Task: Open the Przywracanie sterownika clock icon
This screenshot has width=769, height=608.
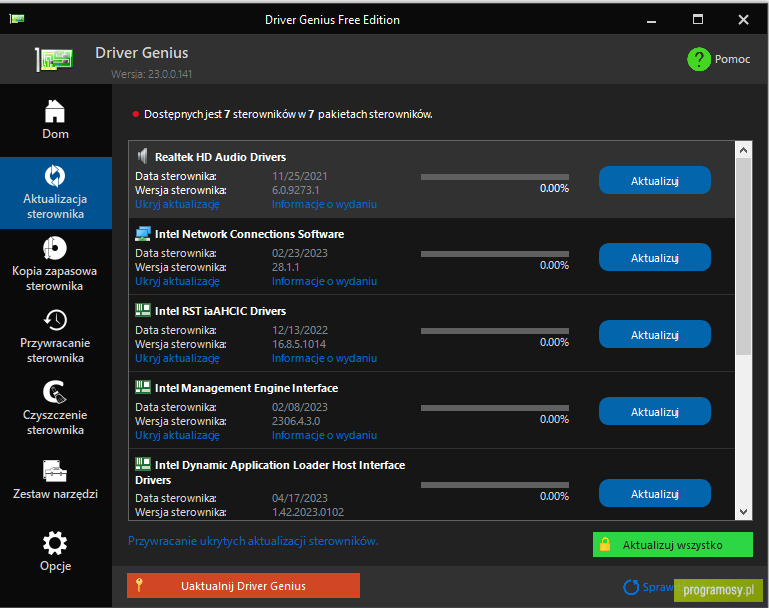Action: coord(55,320)
